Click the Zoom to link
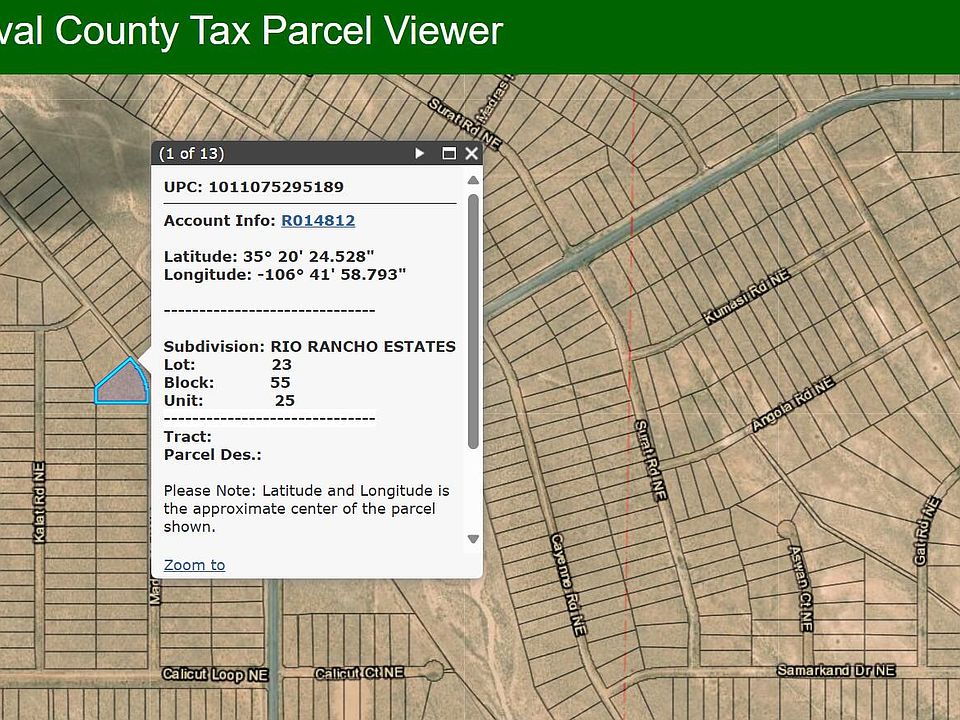The width and height of the screenshot is (960, 720). point(194,564)
